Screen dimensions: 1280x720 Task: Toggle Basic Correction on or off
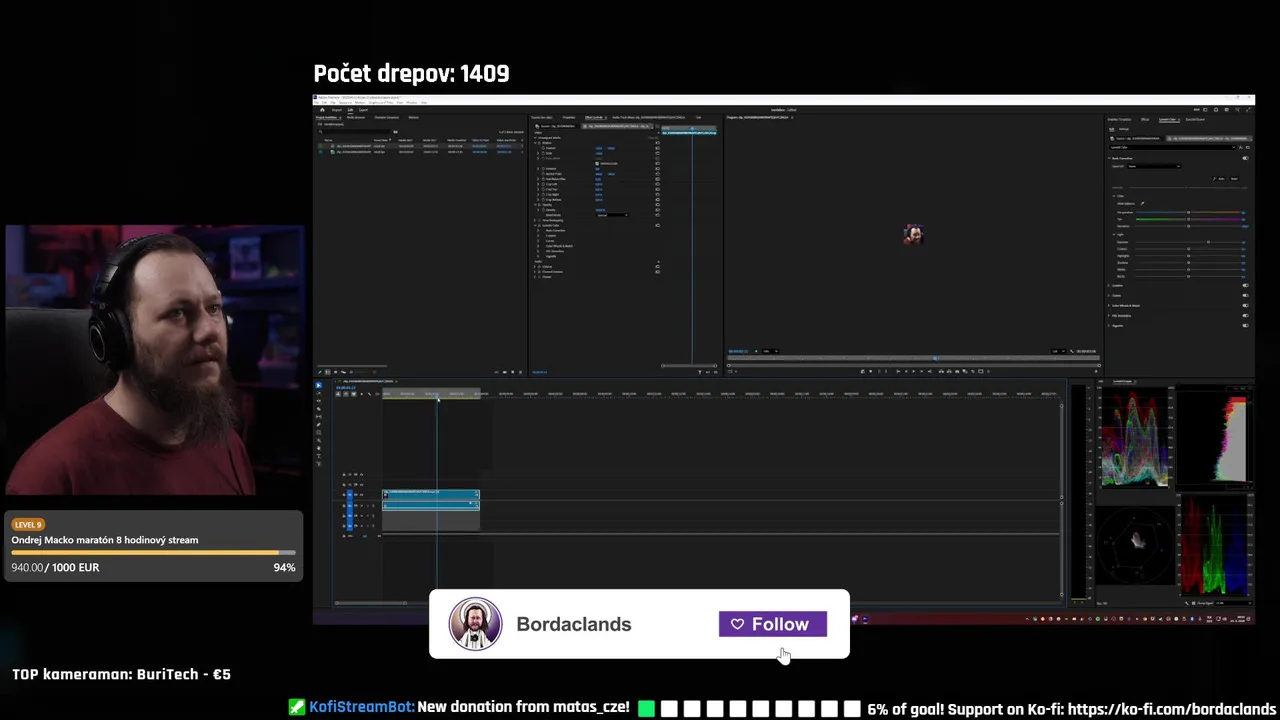pos(1245,158)
